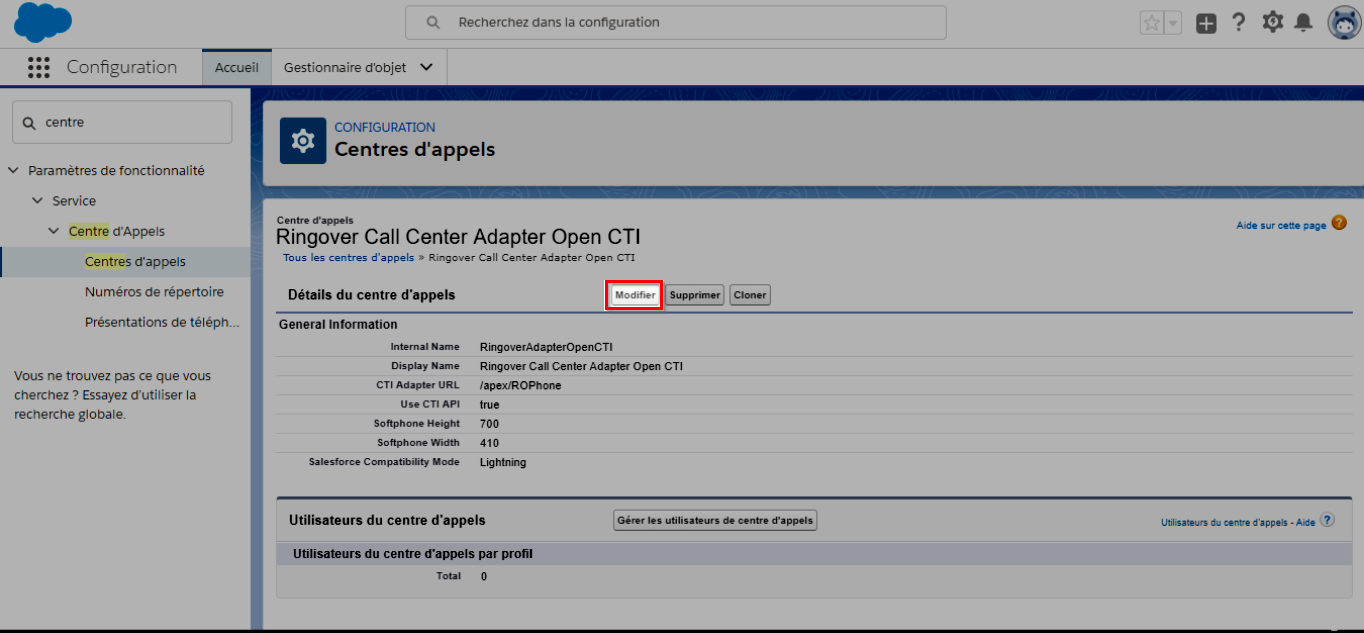Open the setup gear icon
1364x633 pixels.
[1272, 22]
